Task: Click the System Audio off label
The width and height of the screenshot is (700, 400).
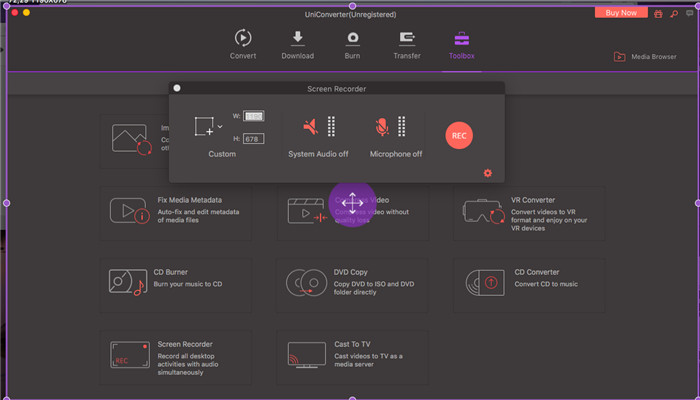Action: 318,154
